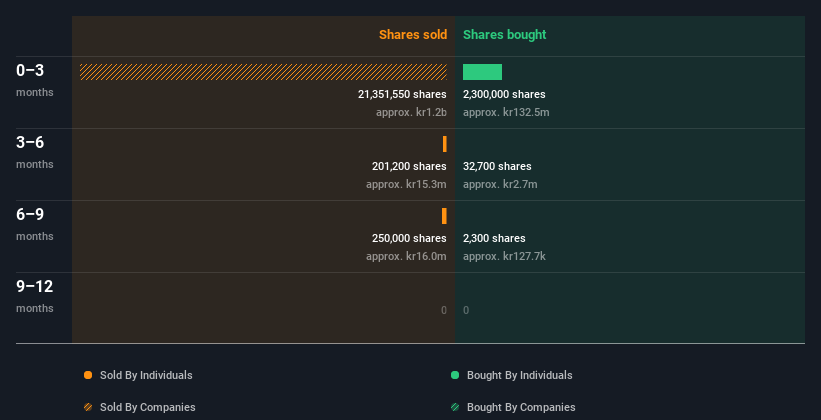Click the Shares bought column header

pos(504,35)
